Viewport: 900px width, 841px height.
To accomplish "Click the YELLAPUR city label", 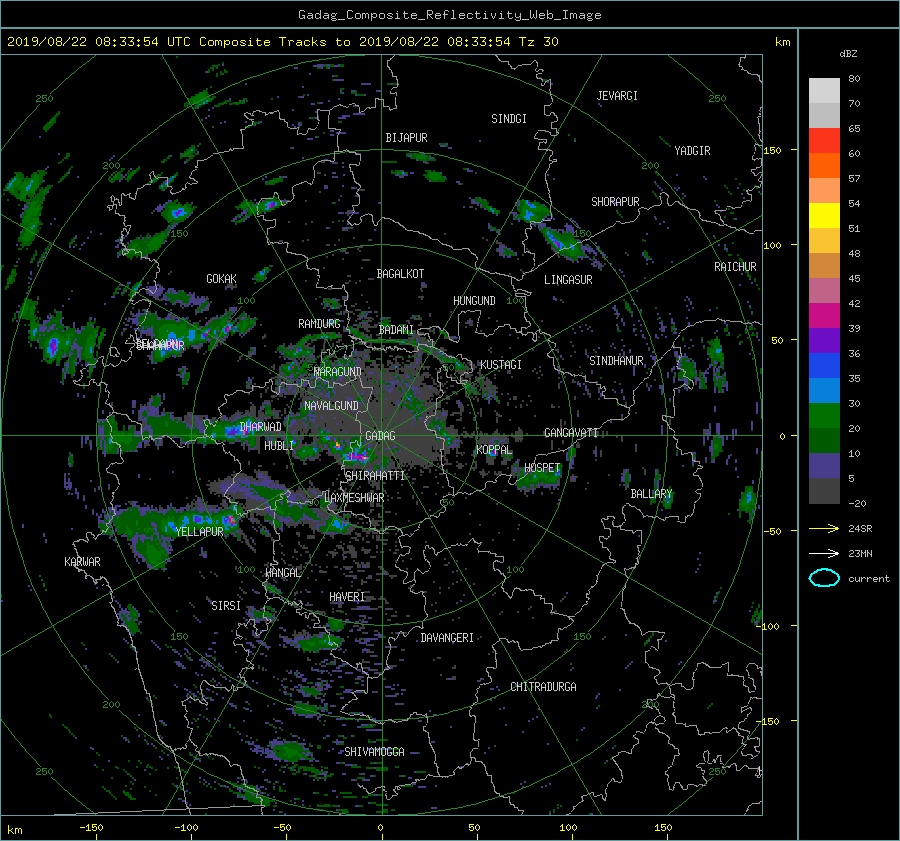I will (x=199, y=532).
